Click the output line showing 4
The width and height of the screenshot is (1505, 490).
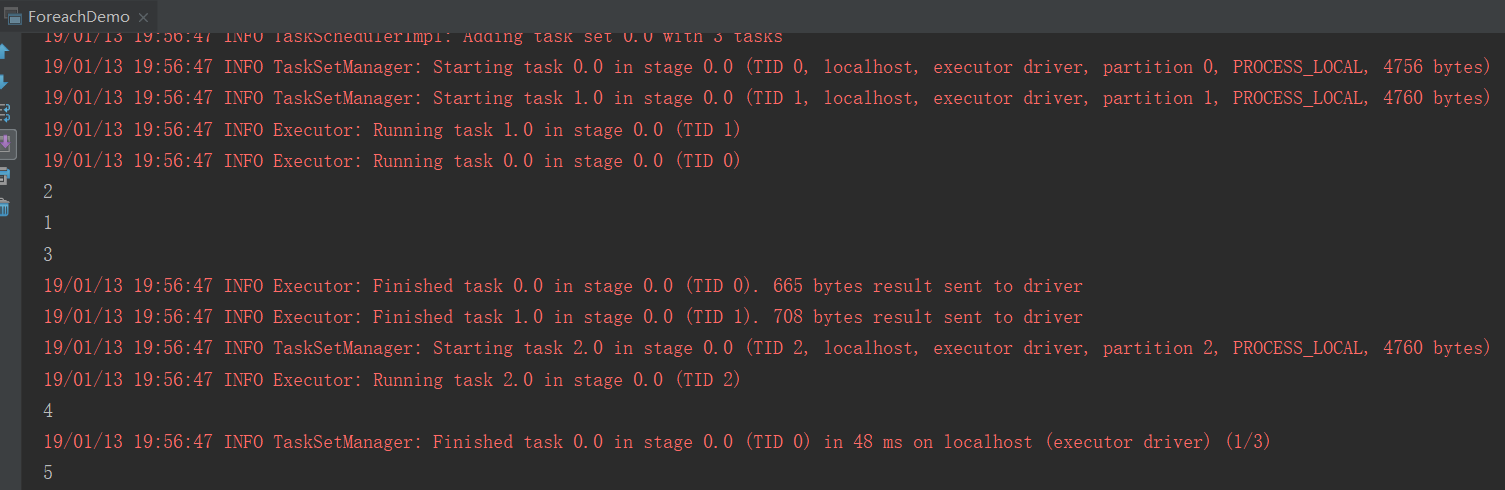(x=48, y=411)
